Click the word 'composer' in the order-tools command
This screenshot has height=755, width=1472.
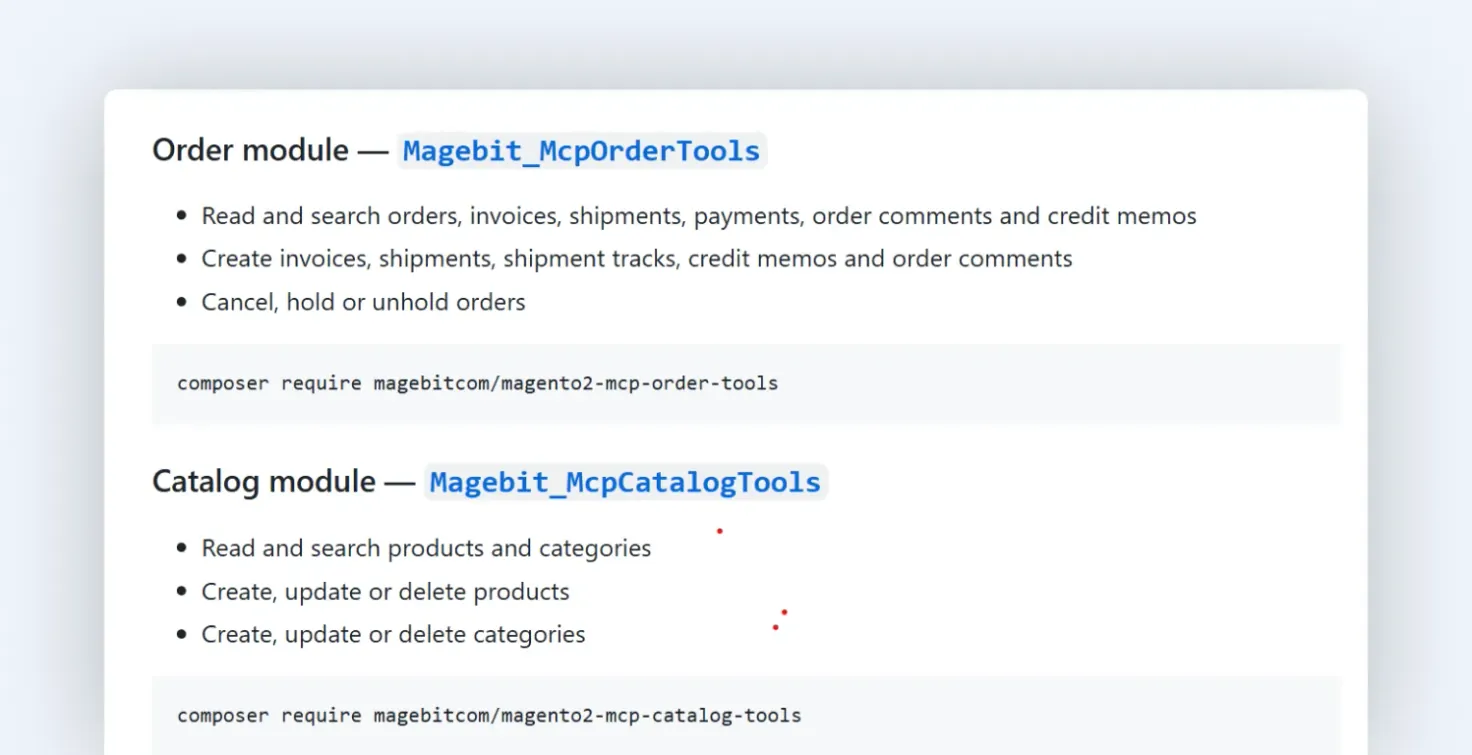click(223, 384)
